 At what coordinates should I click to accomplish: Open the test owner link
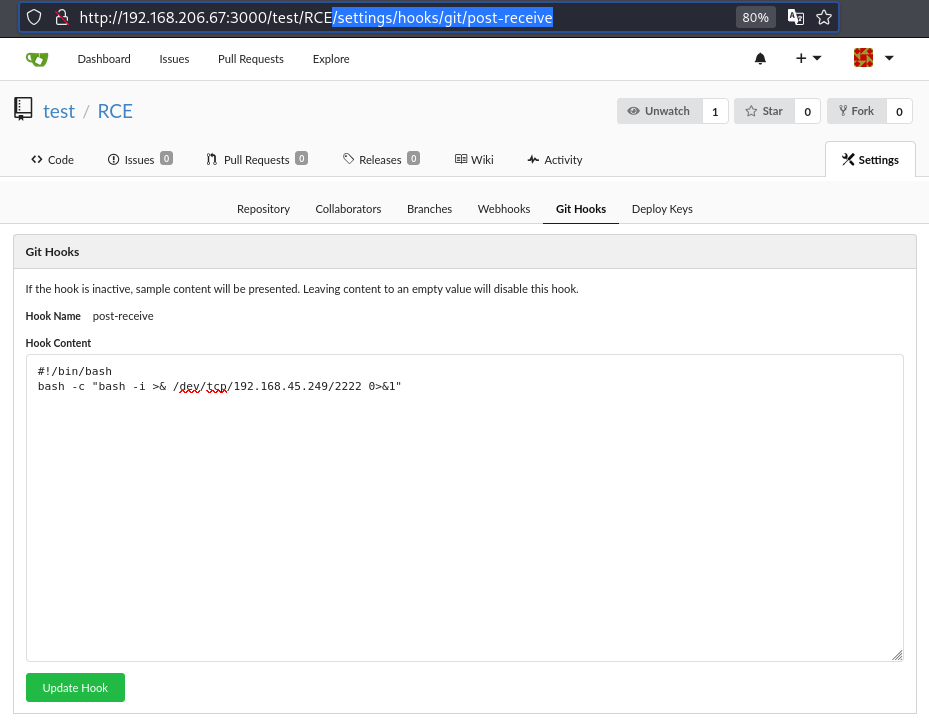pos(59,111)
